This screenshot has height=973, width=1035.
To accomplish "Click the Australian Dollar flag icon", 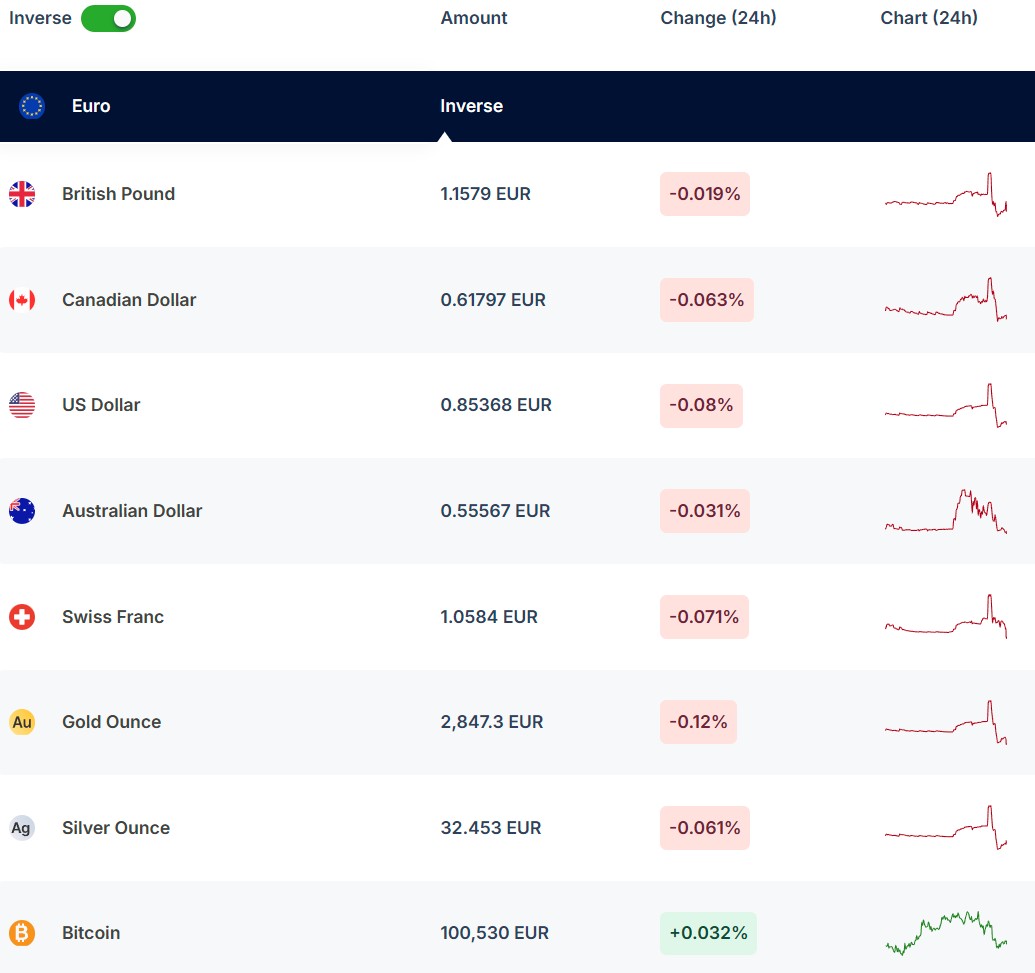I will click(22, 511).
